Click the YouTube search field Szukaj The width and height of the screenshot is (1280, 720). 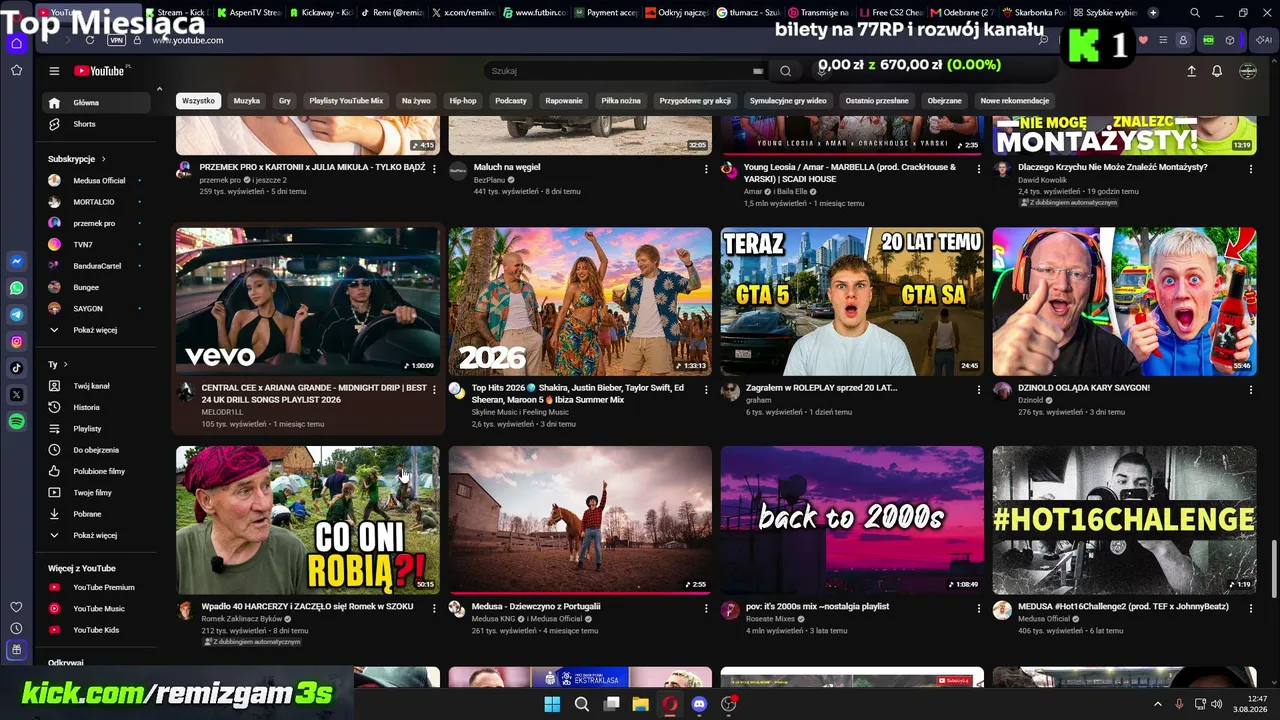[627, 71]
